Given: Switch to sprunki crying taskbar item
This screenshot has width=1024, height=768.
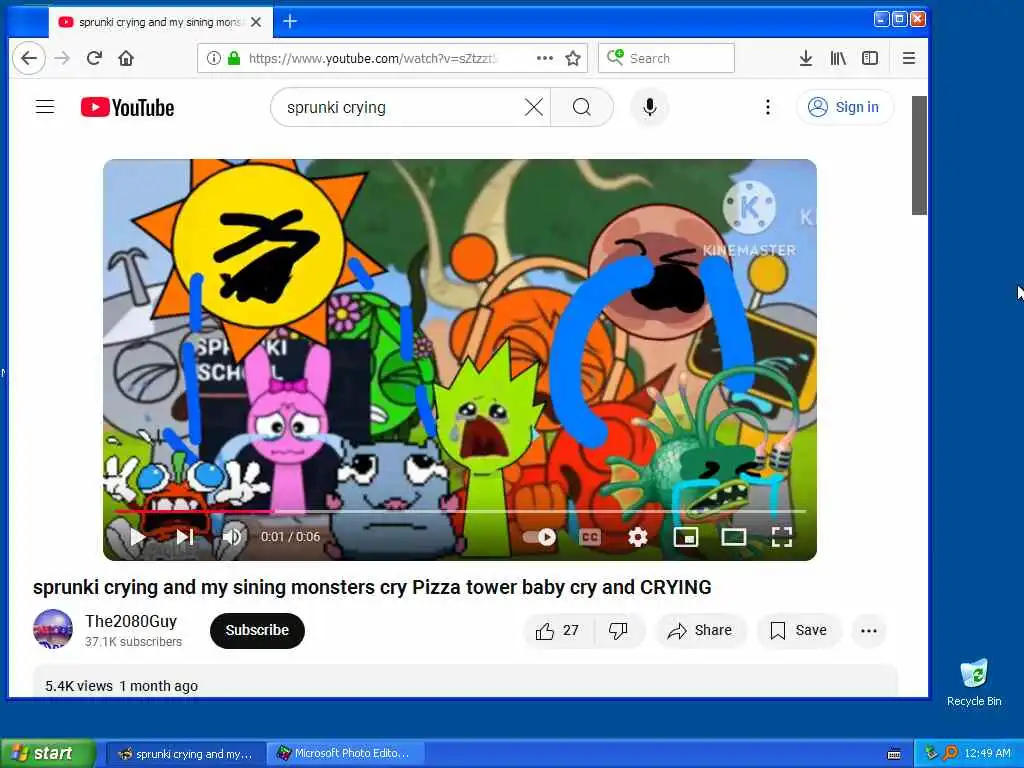Looking at the screenshot, I should (x=185, y=754).
